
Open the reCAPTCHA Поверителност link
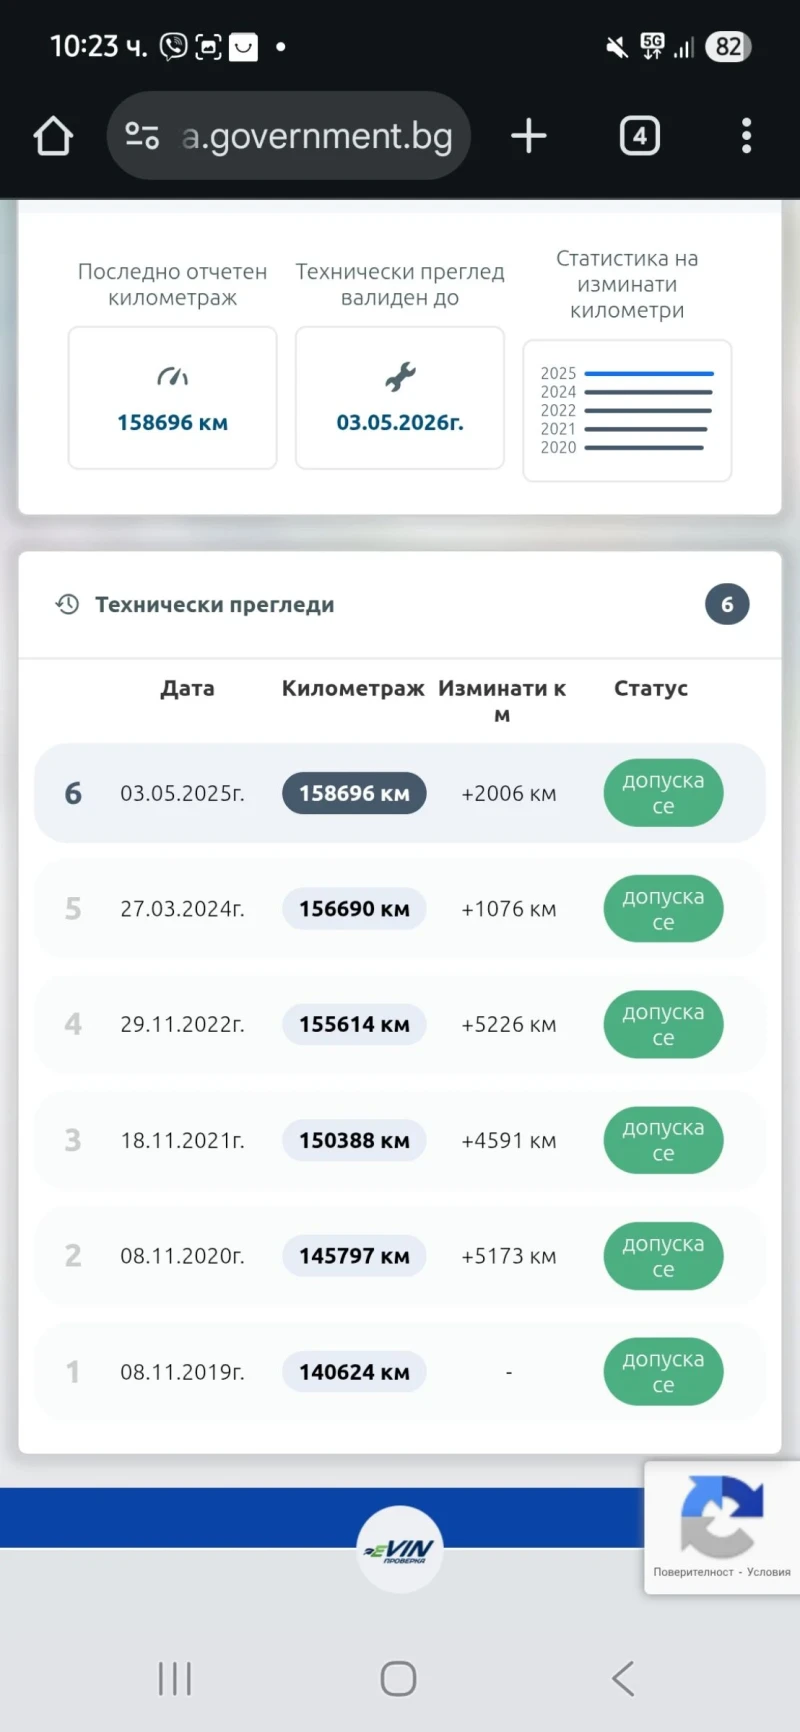point(693,1572)
